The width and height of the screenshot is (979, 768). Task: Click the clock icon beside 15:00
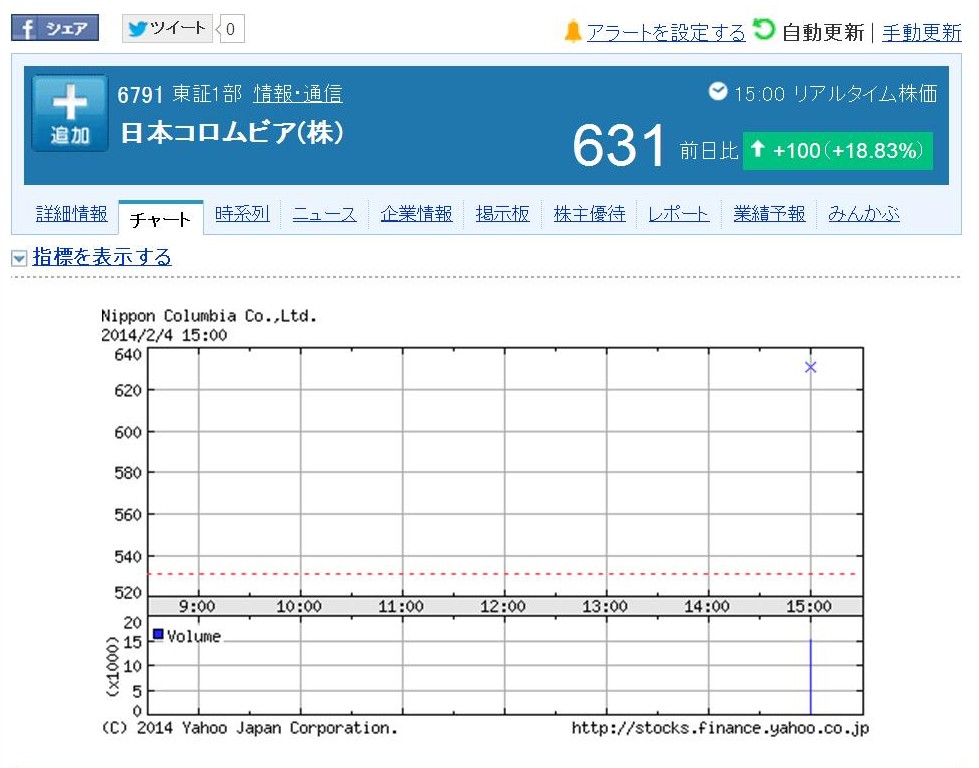click(x=718, y=91)
